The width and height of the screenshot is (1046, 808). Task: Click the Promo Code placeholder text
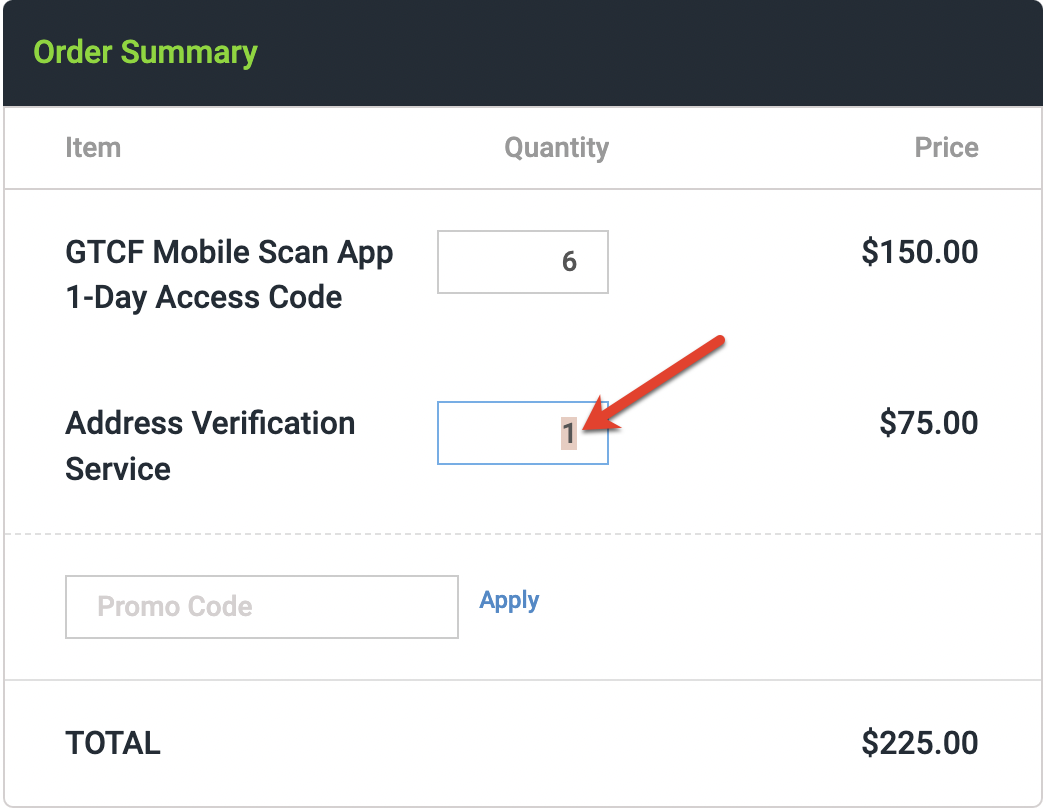[174, 607]
